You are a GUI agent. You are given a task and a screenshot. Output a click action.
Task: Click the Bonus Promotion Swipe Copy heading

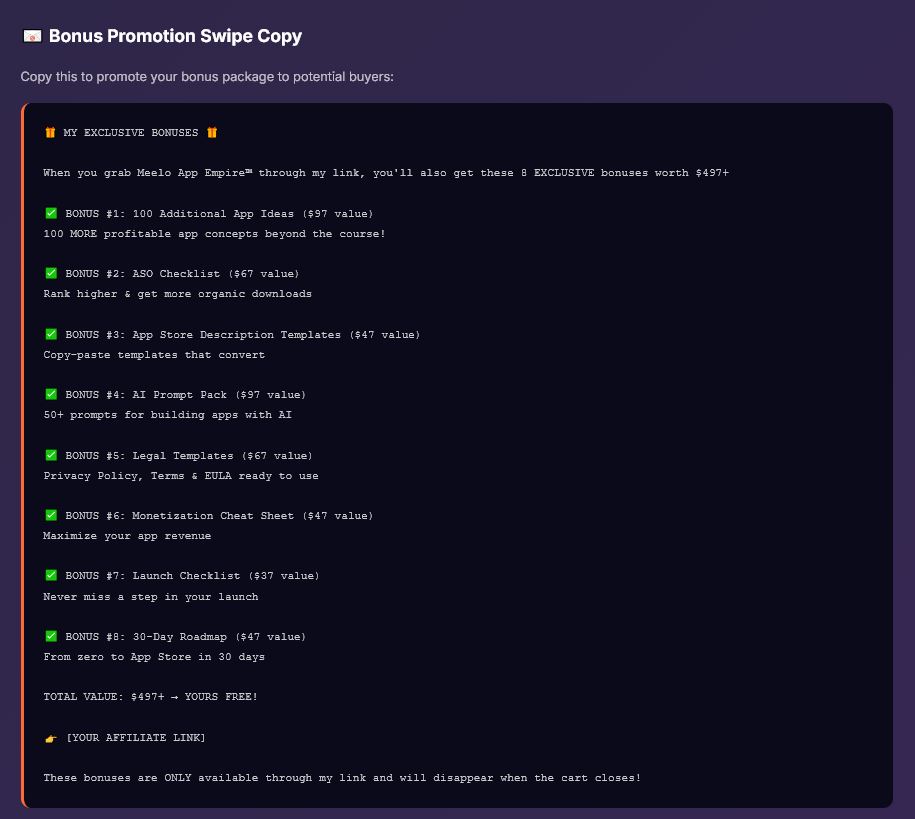tap(175, 36)
